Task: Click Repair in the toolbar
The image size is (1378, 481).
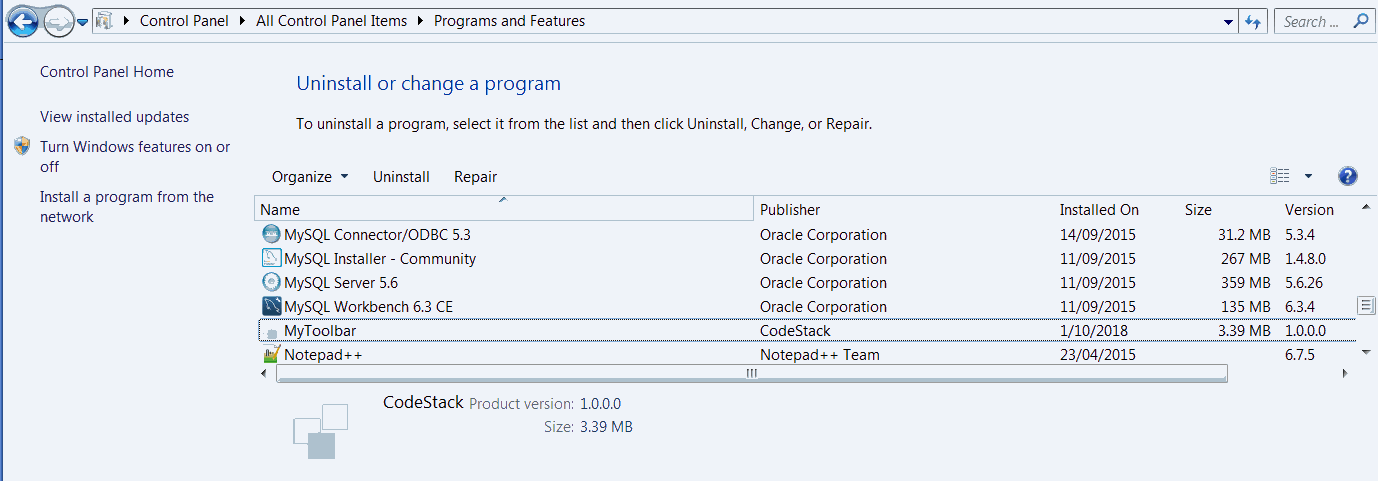Action: click(x=475, y=177)
